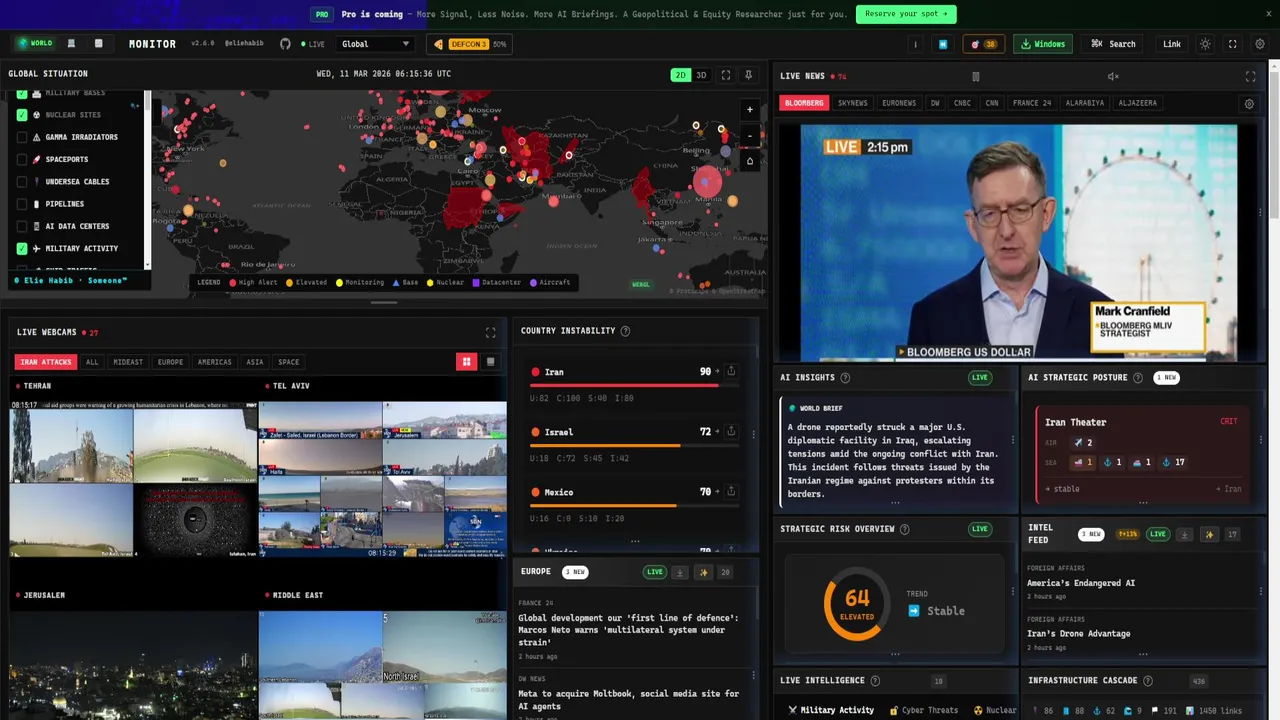This screenshot has height=720, width=1280.
Task: Enable Spaceports layer checkbox
Action: pos(22,159)
